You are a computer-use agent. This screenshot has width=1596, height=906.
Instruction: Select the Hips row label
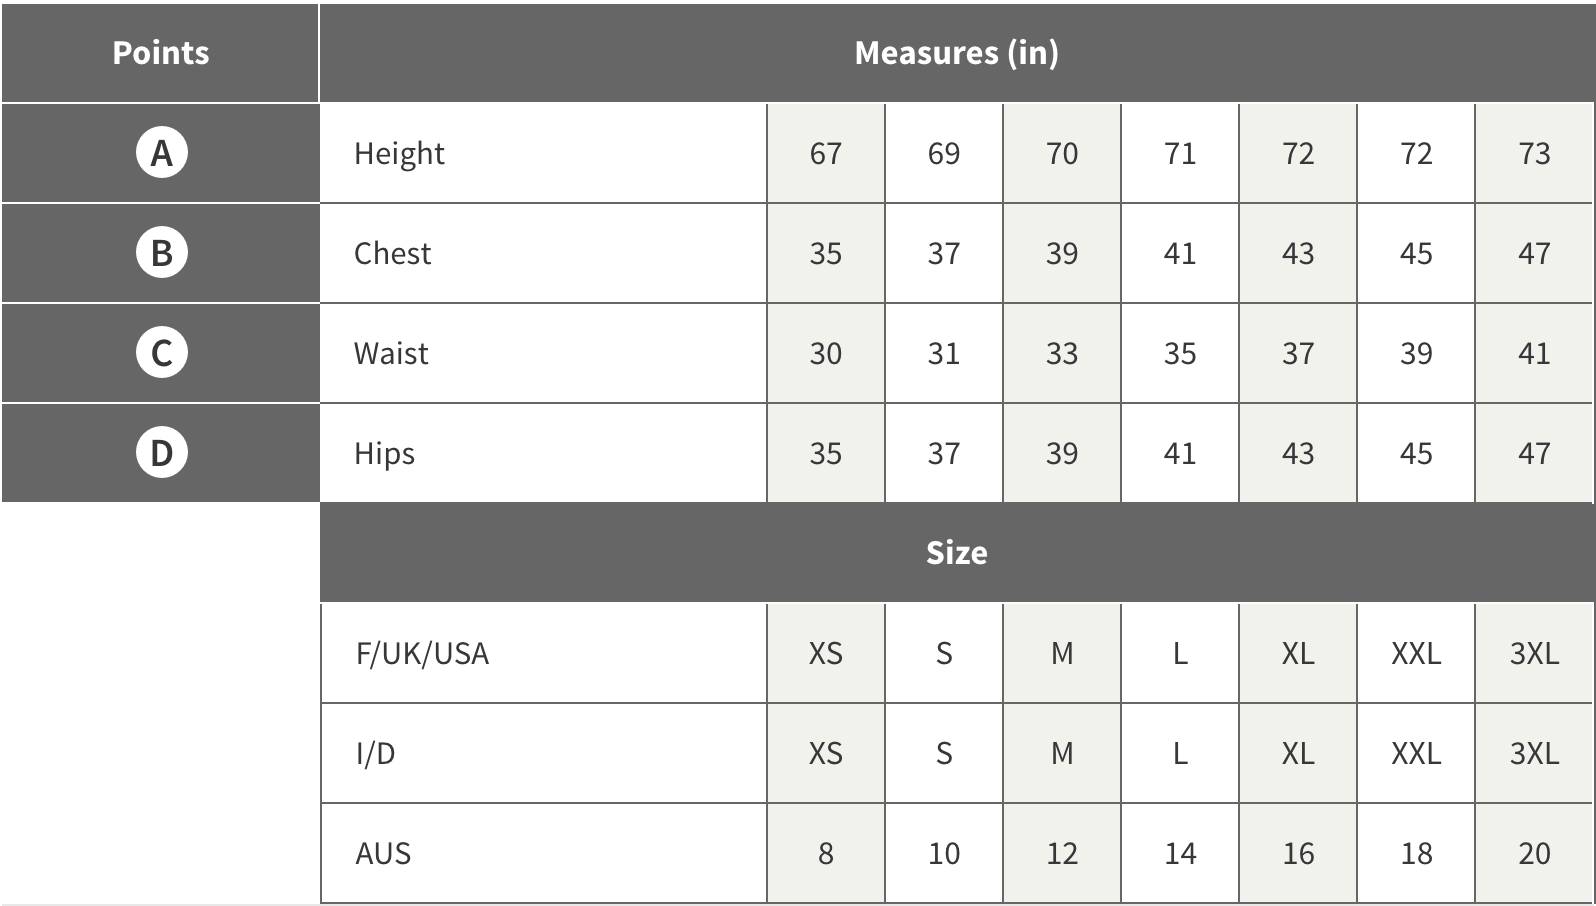click(x=384, y=454)
